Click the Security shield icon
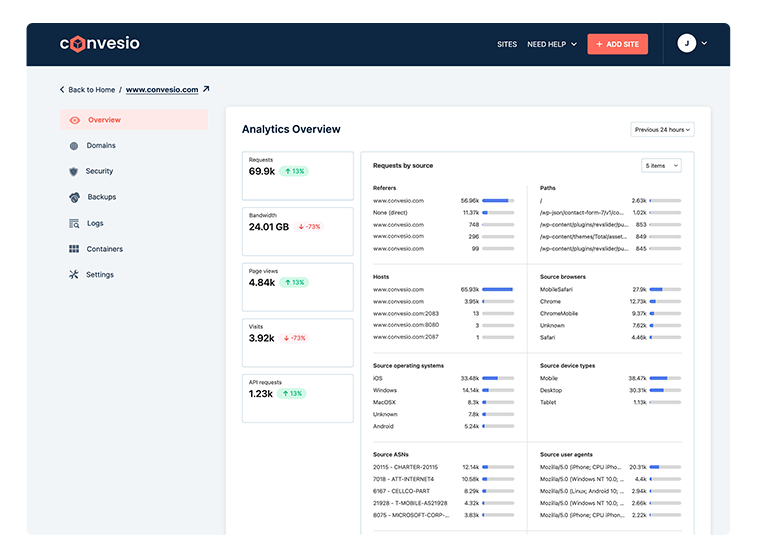 (x=73, y=171)
